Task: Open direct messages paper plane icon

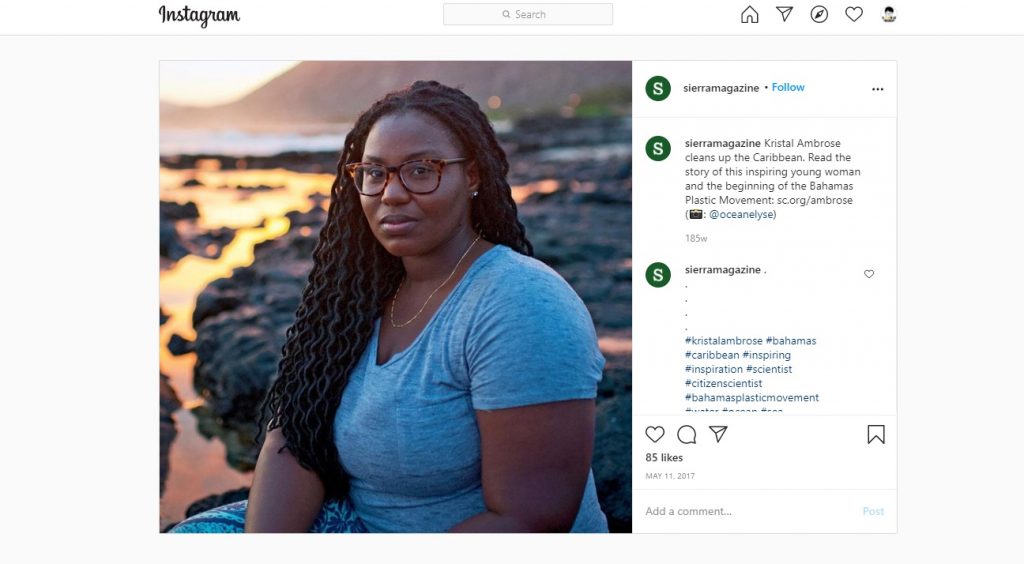Action: click(x=784, y=15)
